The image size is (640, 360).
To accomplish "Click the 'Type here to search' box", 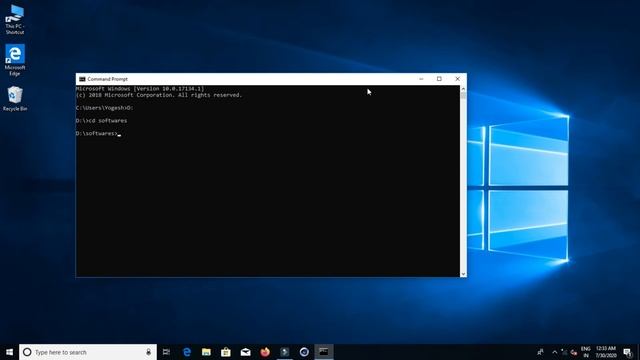I will [x=88, y=352].
